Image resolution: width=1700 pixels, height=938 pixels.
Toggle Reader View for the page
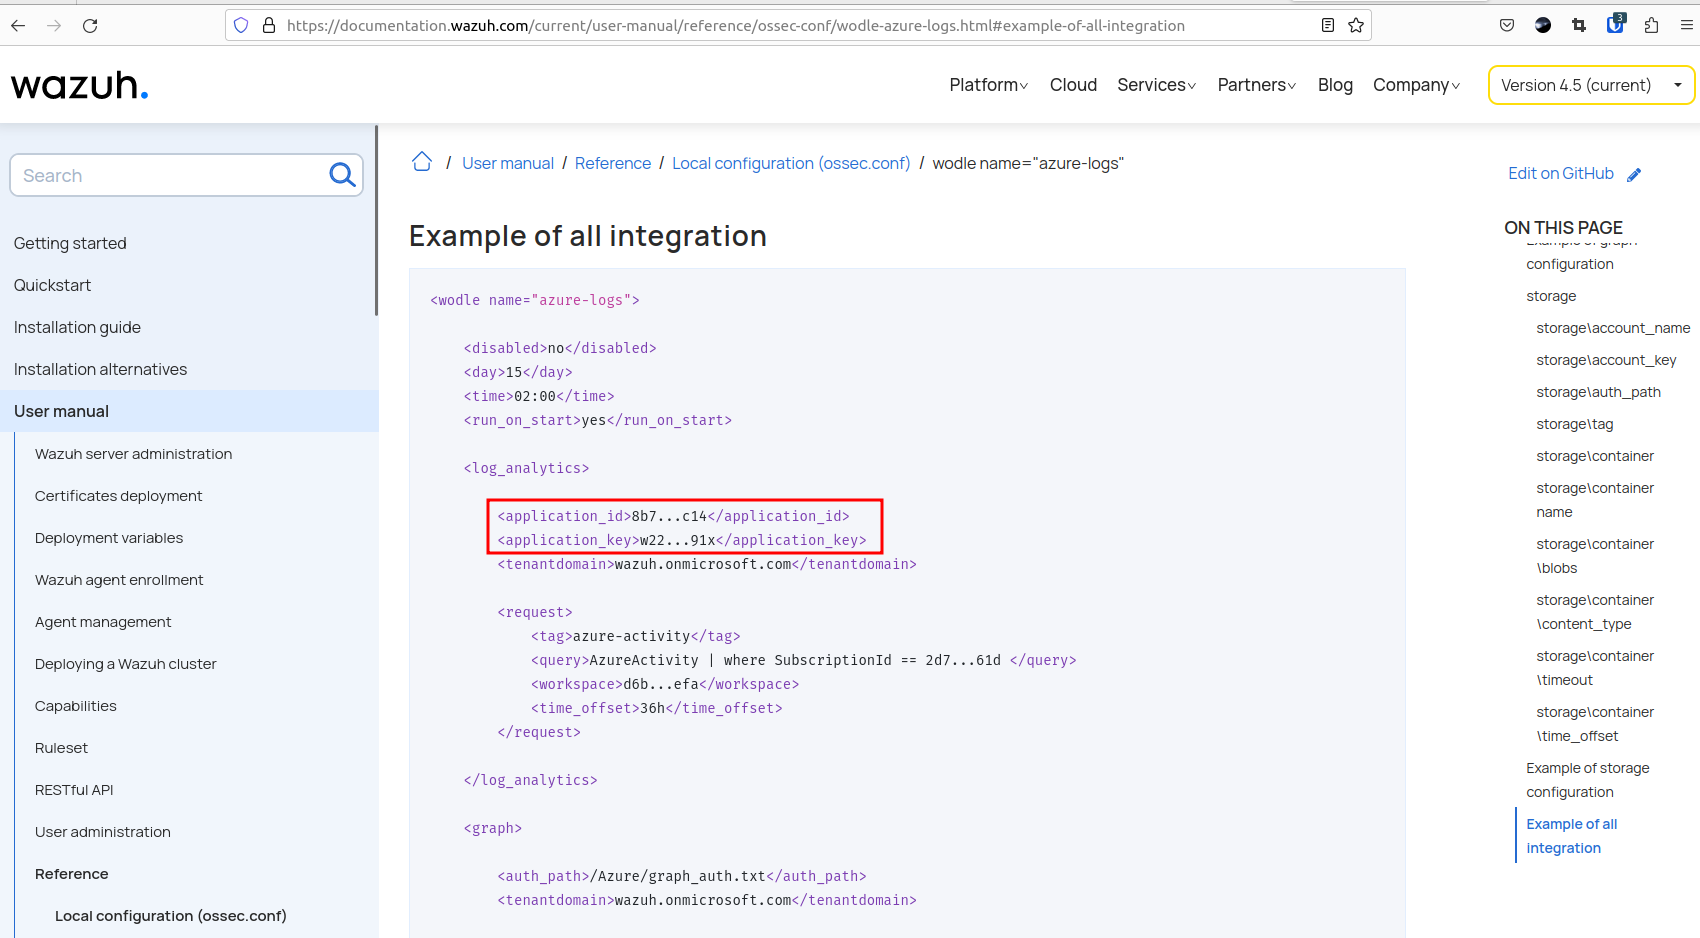(x=1327, y=25)
